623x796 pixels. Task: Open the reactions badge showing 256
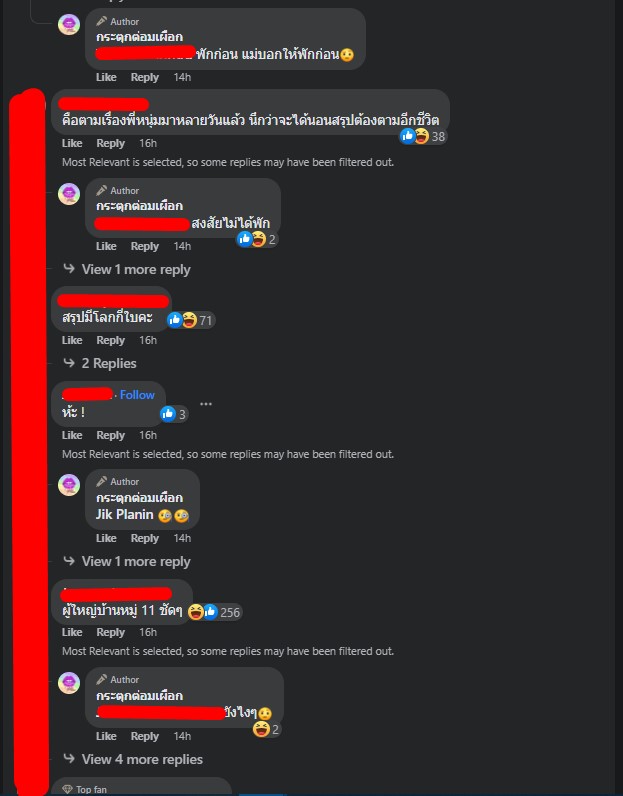tap(215, 612)
